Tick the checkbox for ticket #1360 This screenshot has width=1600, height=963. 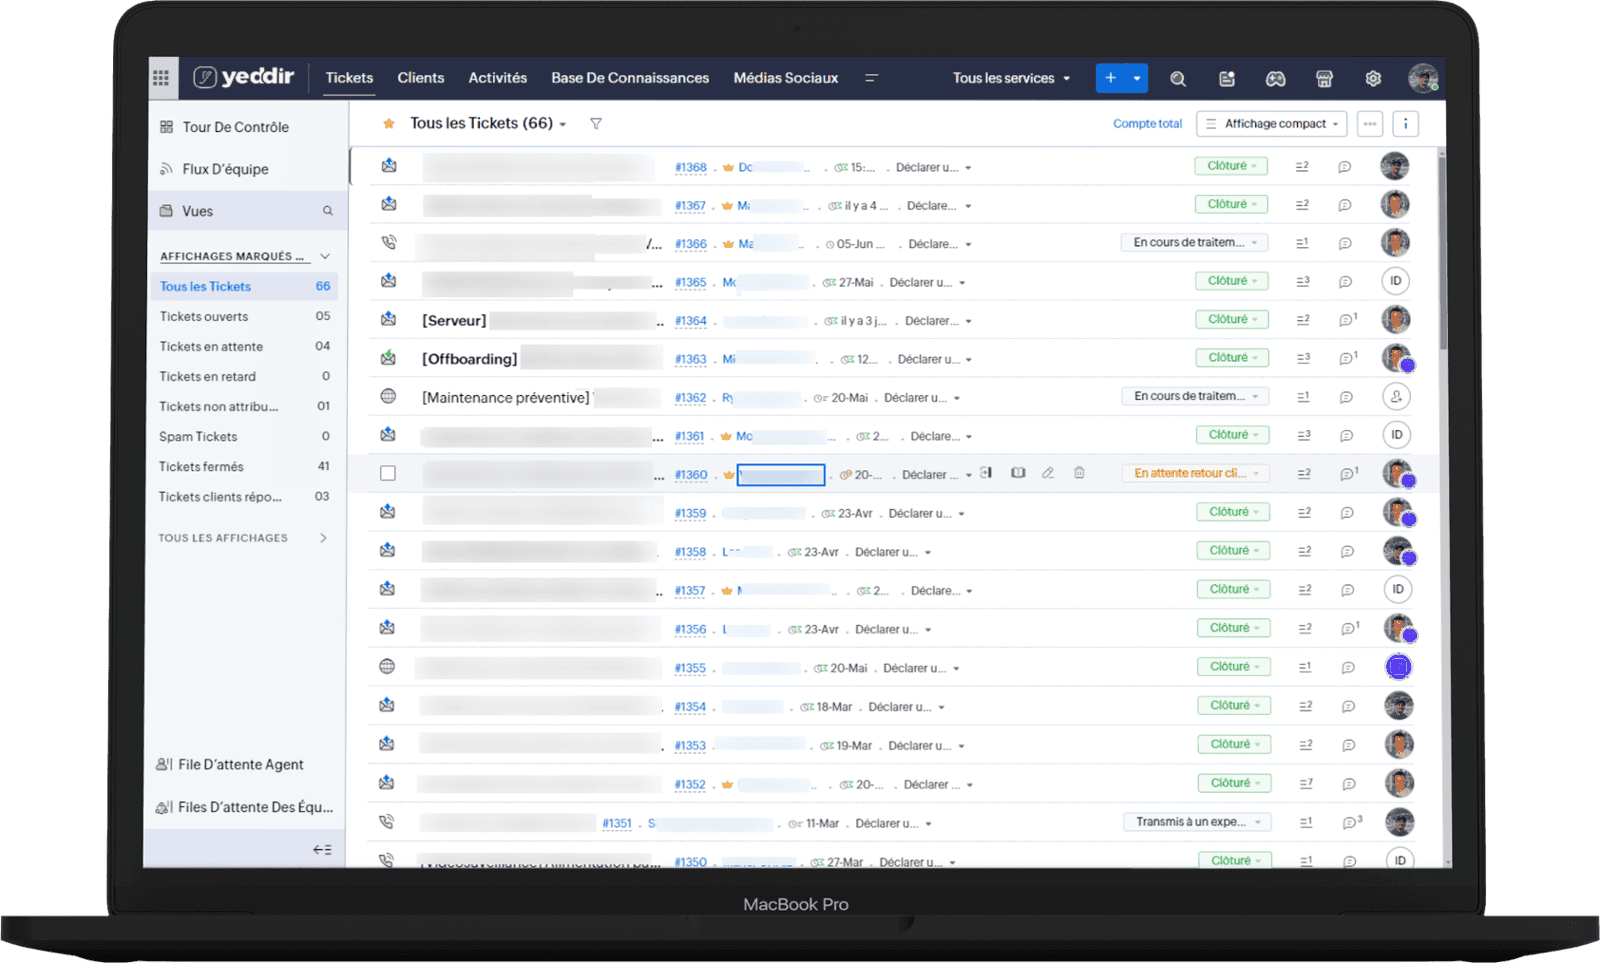click(x=388, y=474)
